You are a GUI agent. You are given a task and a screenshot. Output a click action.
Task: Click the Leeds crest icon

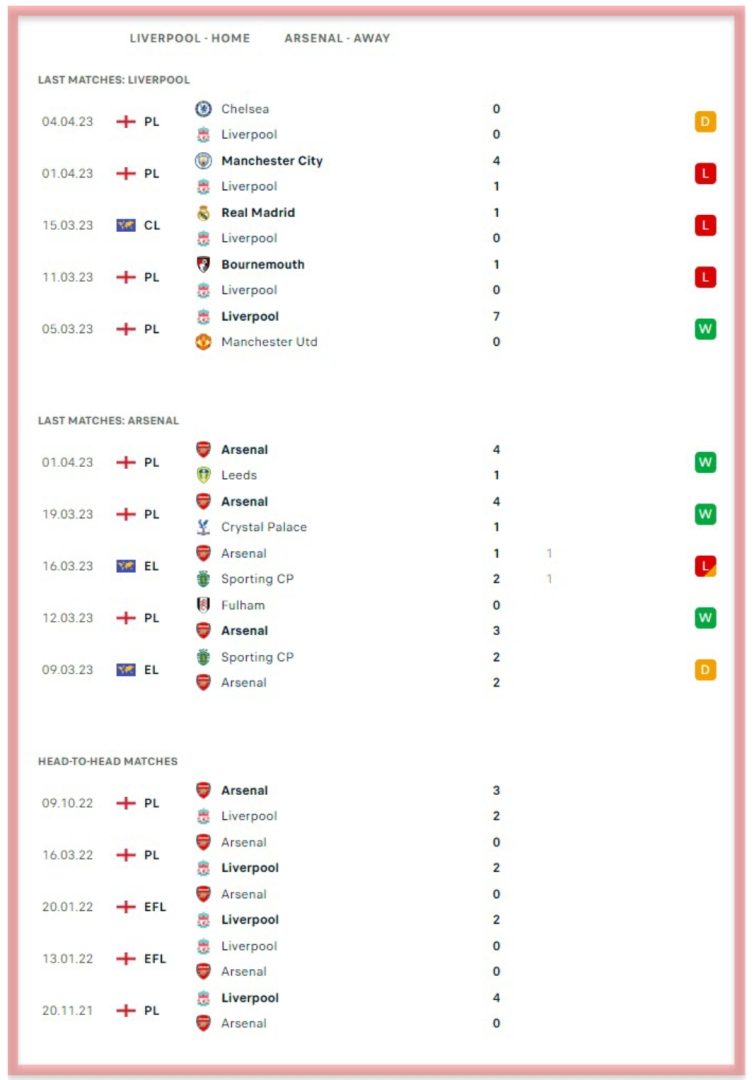tap(203, 475)
